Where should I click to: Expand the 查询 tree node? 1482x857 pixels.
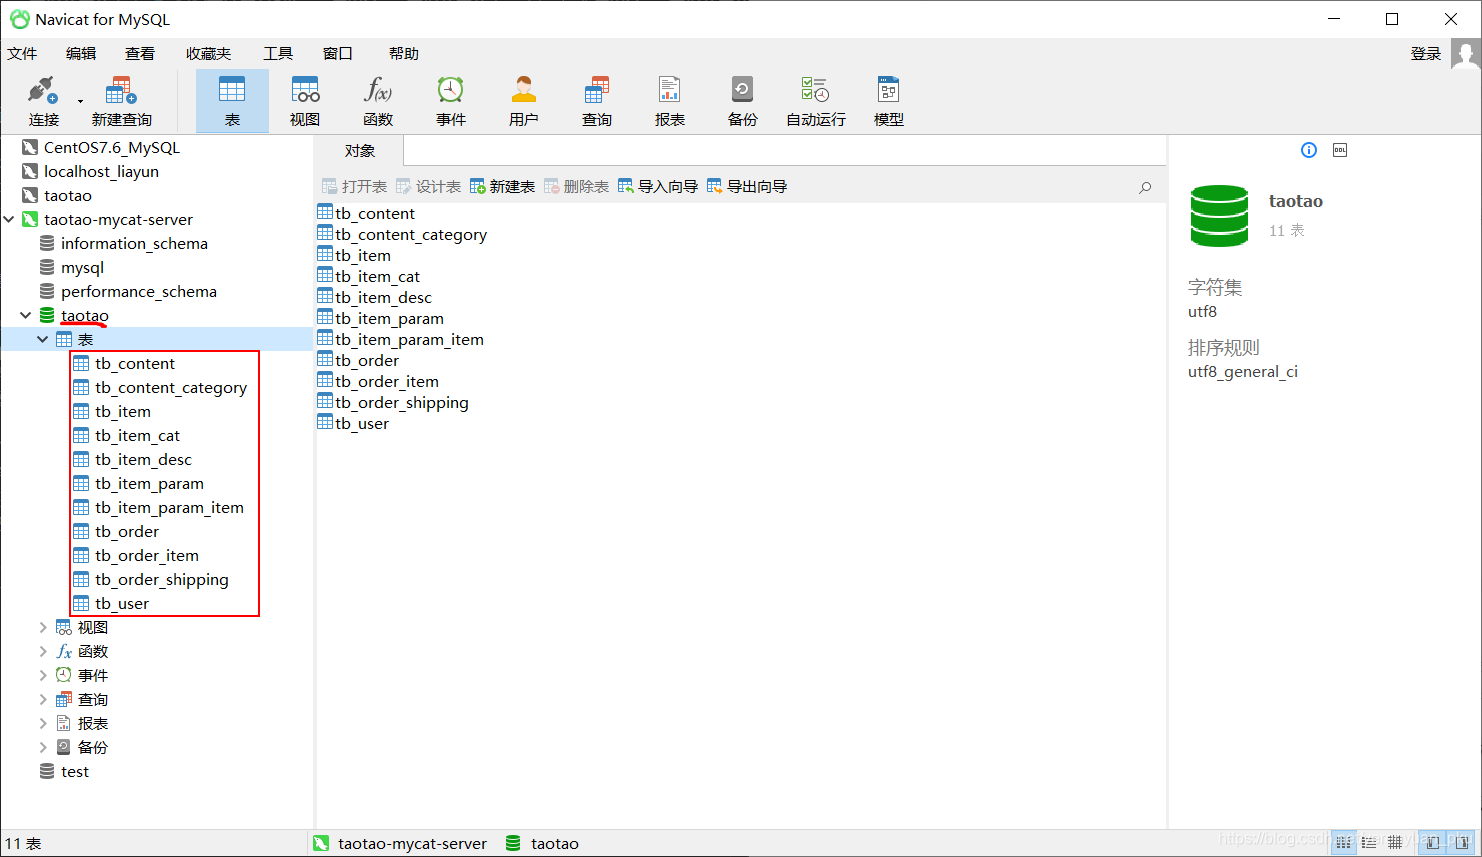43,699
